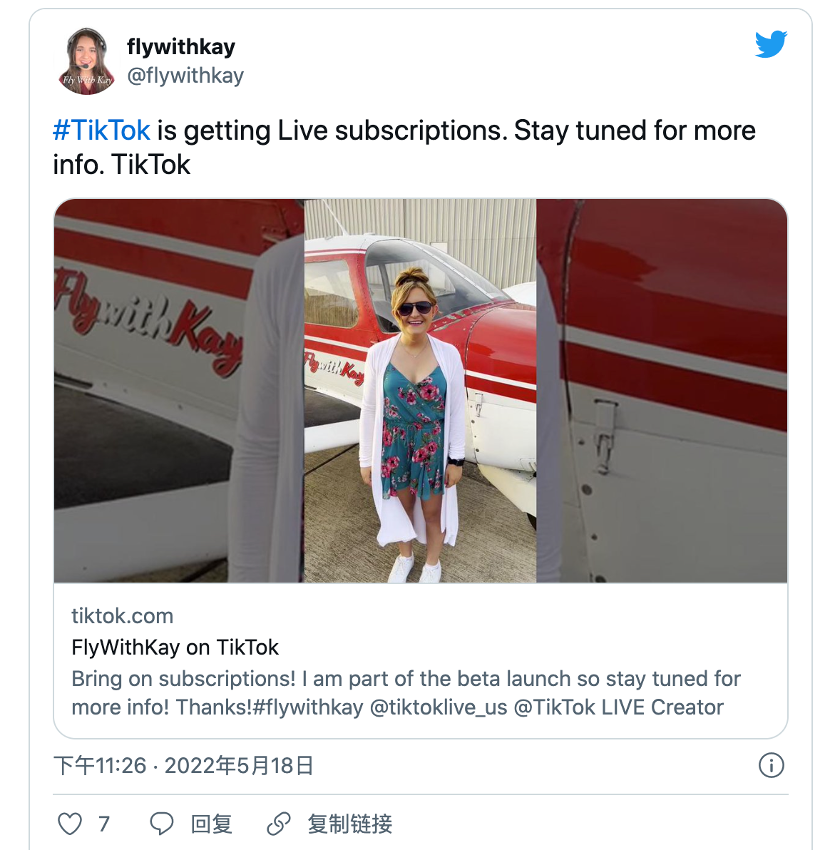Open the FlyWithKay on TikTok card title
Viewport: 830px width, 850px height.
(175, 647)
